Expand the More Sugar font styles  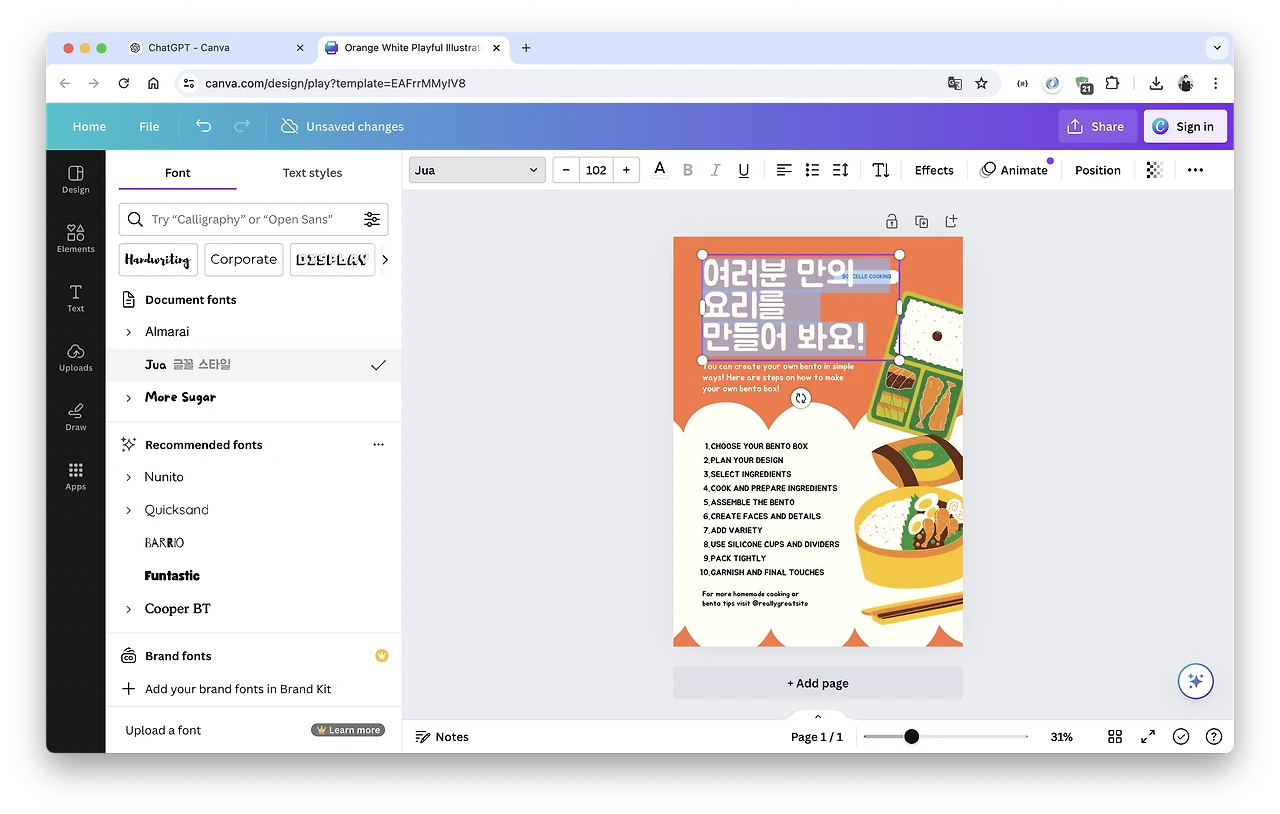coord(129,398)
